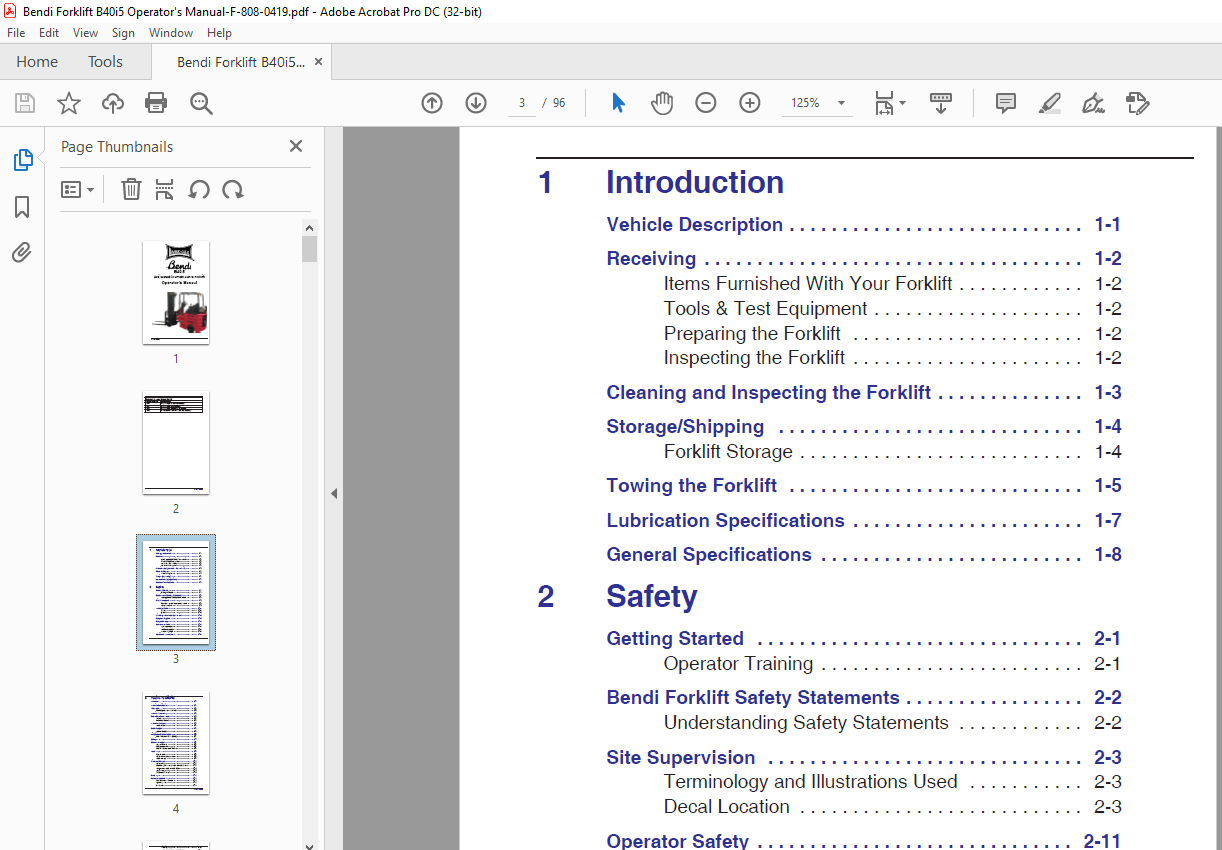Click 'Tools & Test Equipment' entry

766,309
